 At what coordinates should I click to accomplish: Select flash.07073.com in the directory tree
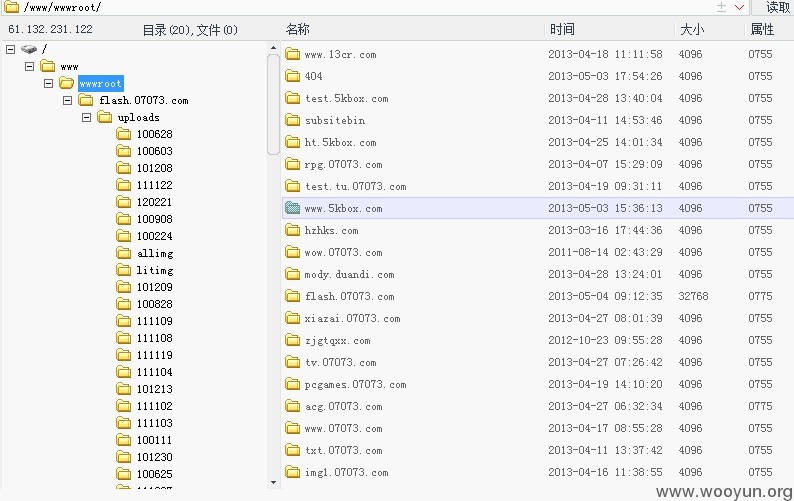coord(144,100)
